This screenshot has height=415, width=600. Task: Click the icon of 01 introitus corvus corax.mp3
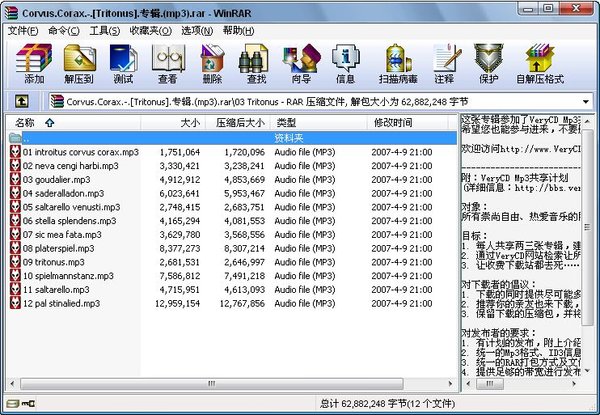pos(15,152)
